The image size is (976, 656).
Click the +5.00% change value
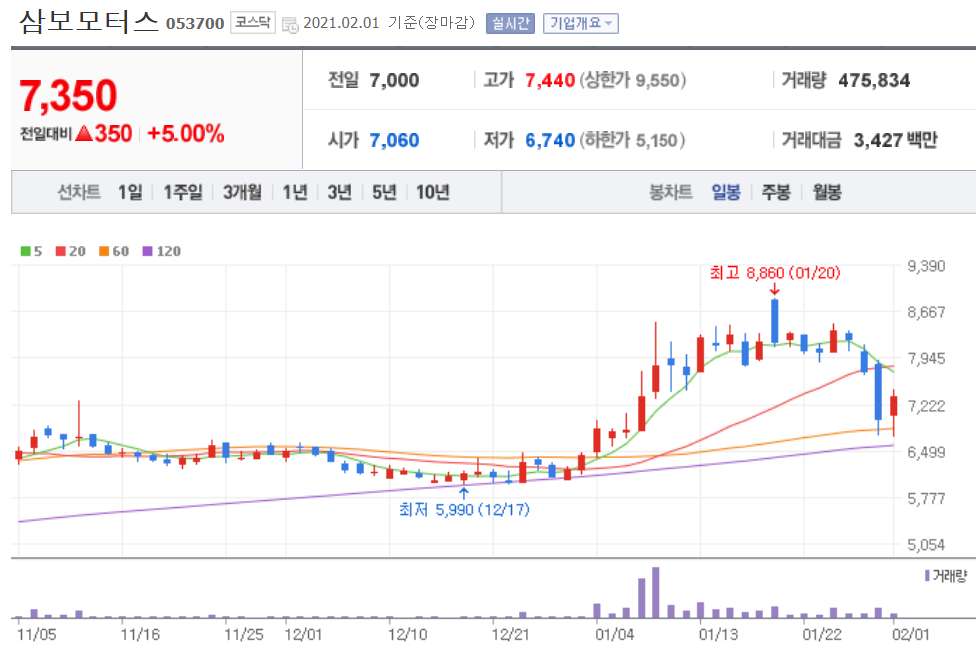(x=185, y=134)
